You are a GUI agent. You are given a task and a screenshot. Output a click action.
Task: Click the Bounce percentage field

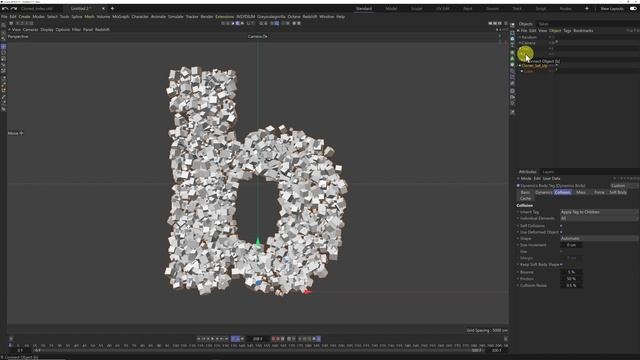click(571, 272)
